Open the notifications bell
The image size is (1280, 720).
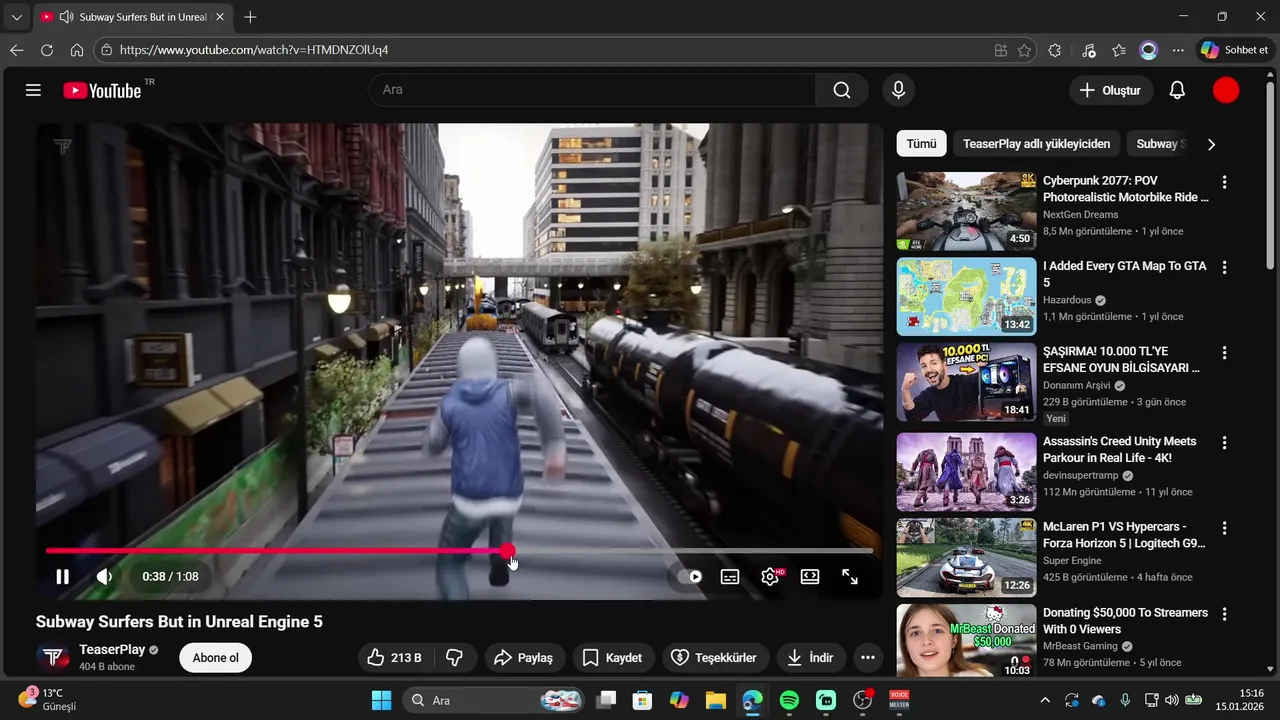(1177, 90)
